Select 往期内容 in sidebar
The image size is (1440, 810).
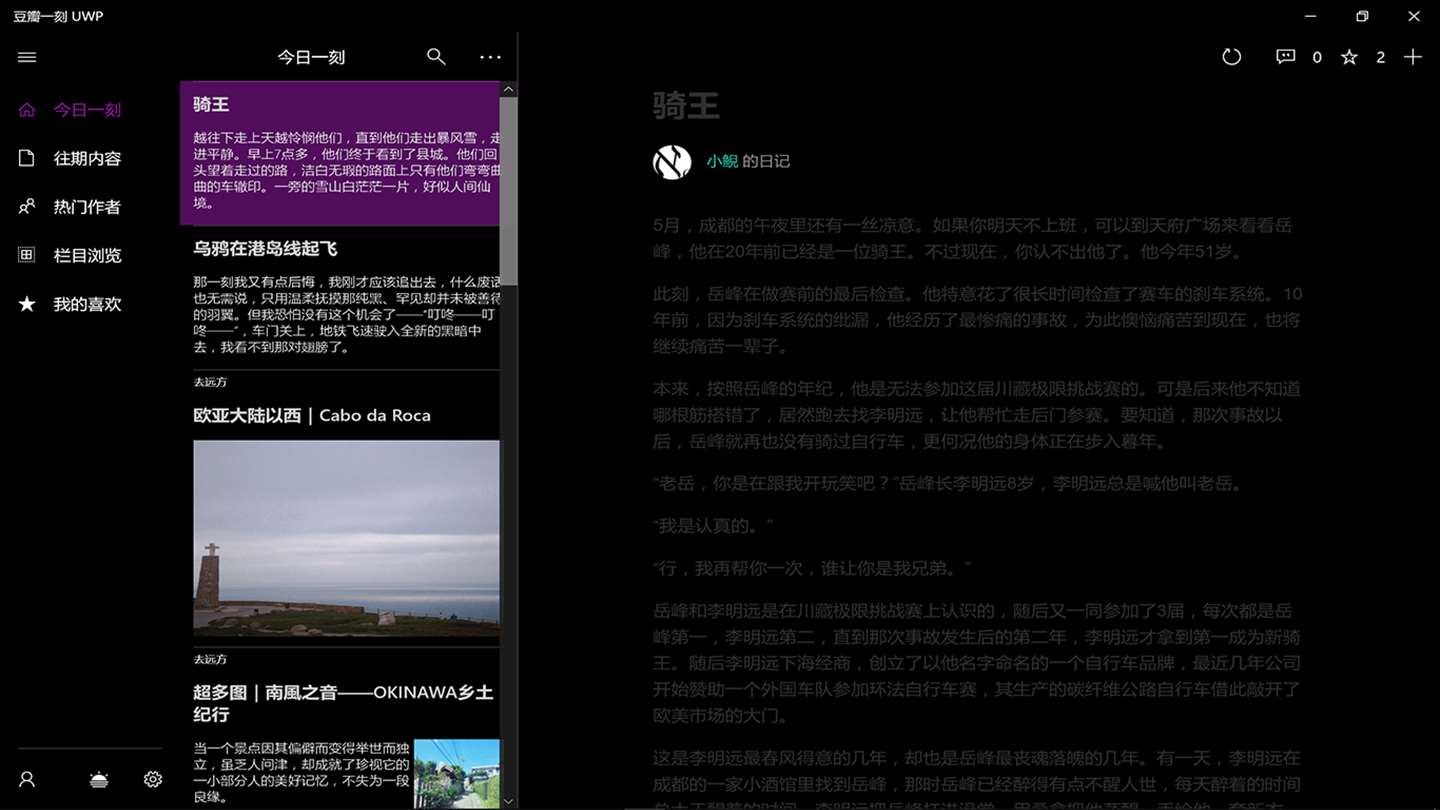click(x=87, y=158)
